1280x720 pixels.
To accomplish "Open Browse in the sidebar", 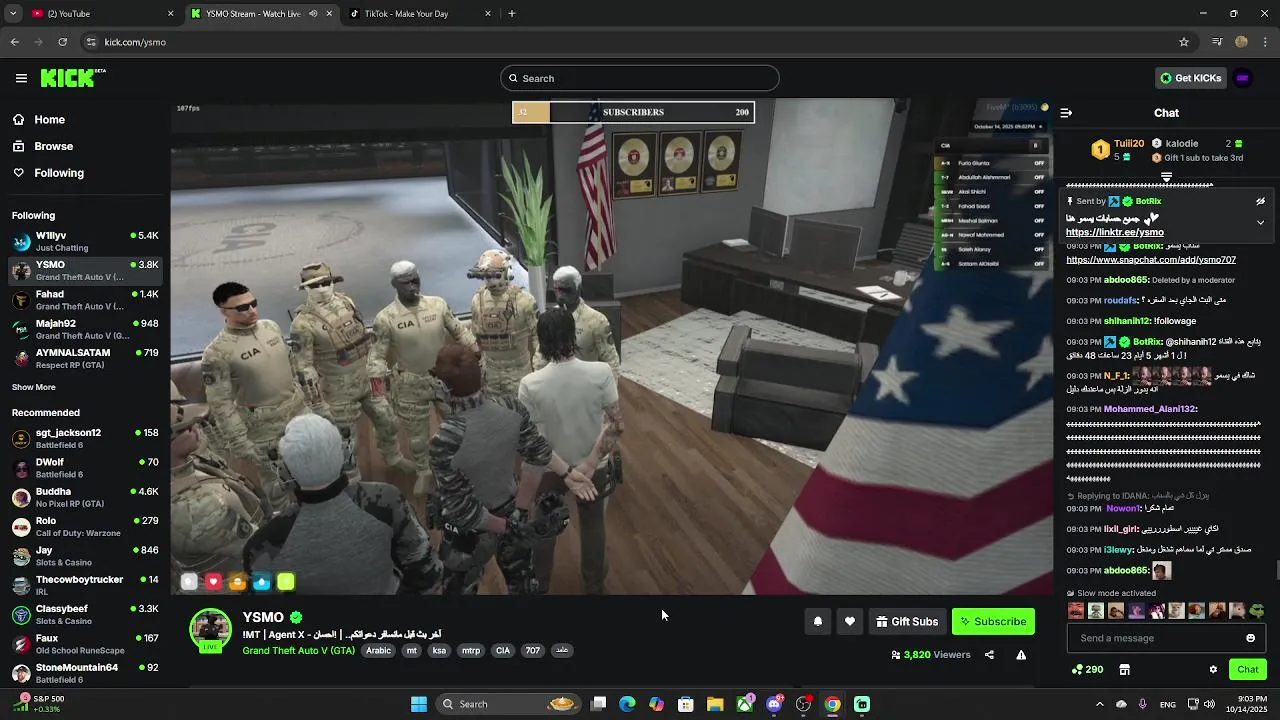I will tap(53, 146).
